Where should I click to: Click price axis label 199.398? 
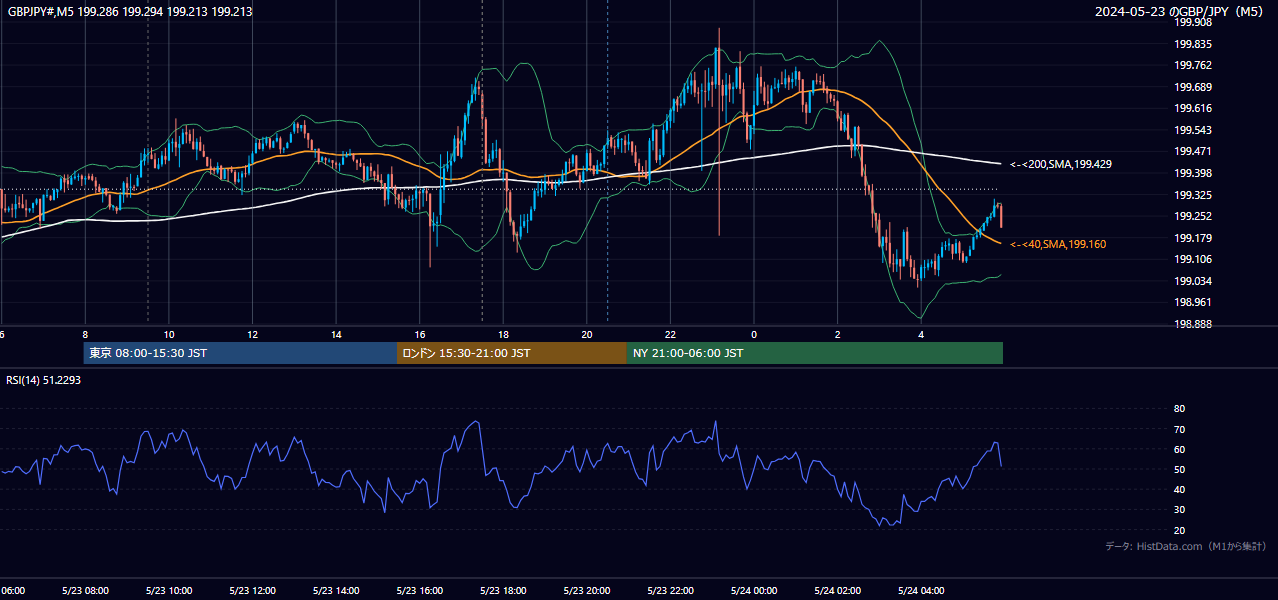pyautogui.click(x=1193, y=173)
